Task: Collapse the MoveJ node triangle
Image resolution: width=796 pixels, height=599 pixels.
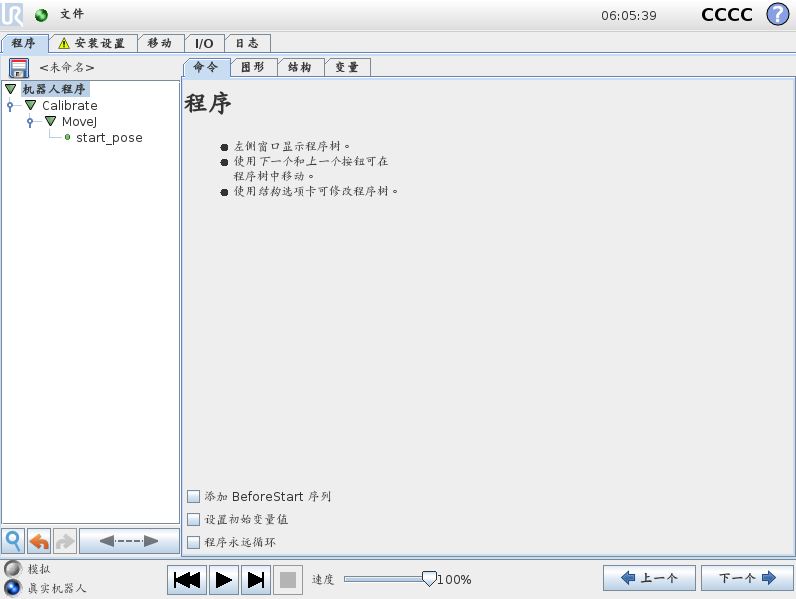Action: pyautogui.click(x=50, y=122)
